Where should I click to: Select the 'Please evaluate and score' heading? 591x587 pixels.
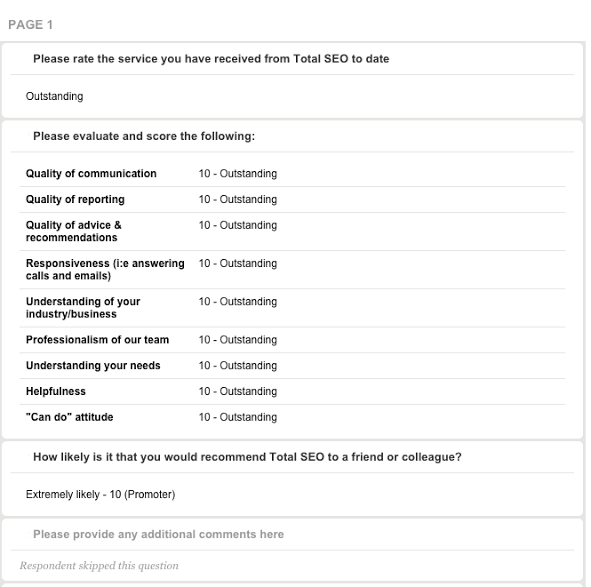coord(144,136)
